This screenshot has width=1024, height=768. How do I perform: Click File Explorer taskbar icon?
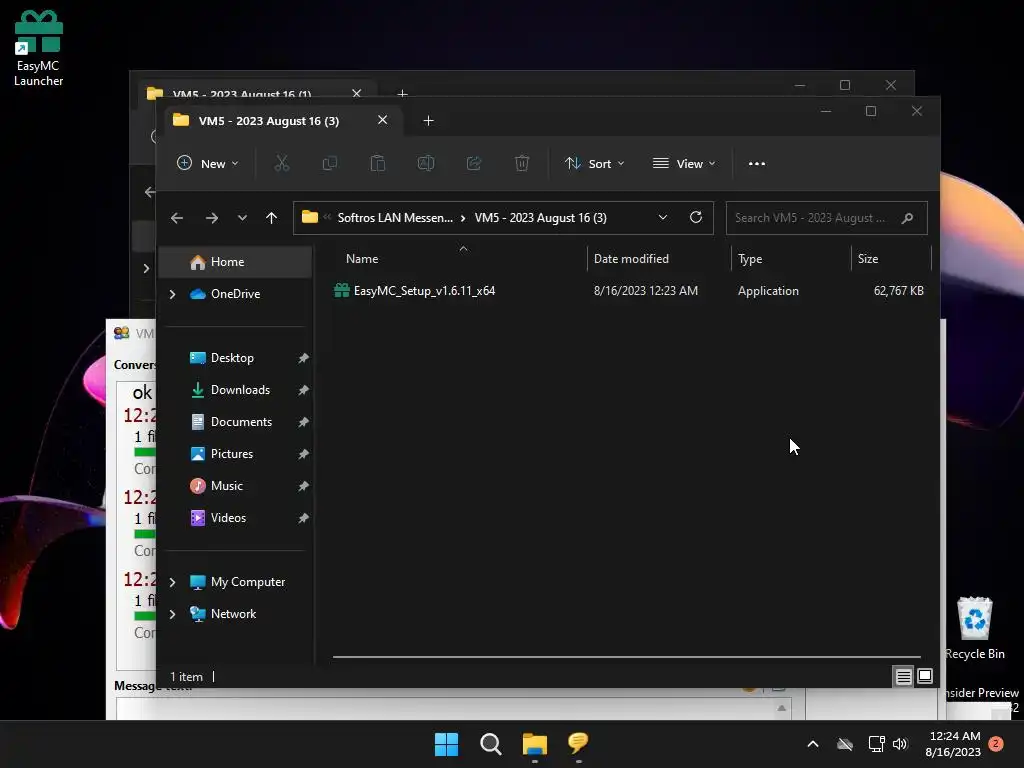(535, 744)
